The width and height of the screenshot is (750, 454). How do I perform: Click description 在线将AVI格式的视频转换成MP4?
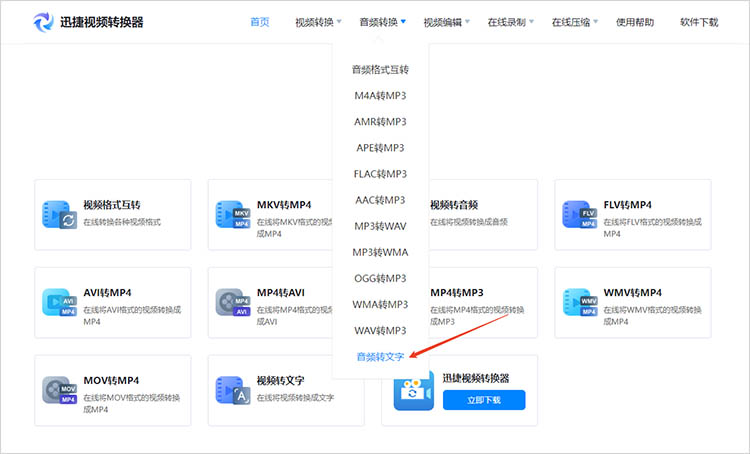click(132, 316)
